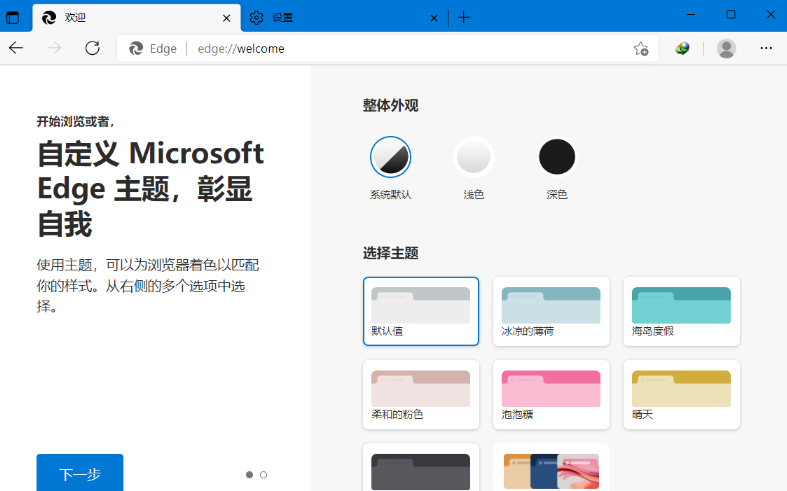
Task: Open the globe extension icon in toolbar
Action: (x=682, y=48)
